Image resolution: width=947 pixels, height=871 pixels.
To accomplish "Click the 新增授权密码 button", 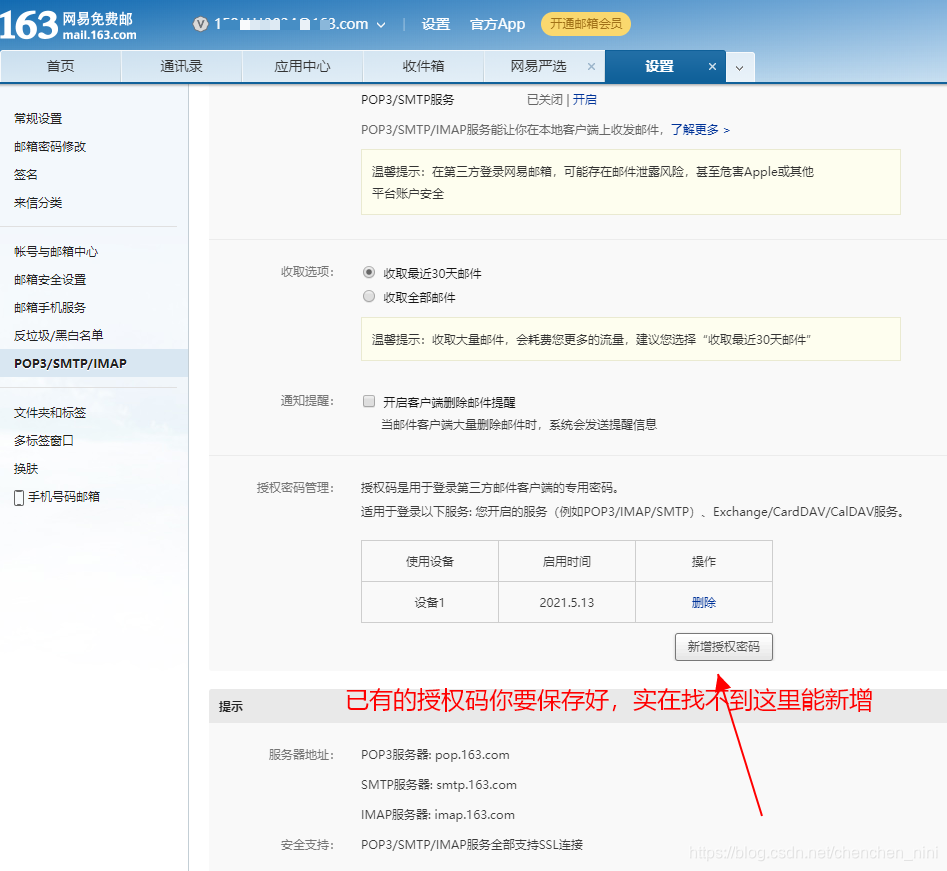I will pos(724,647).
